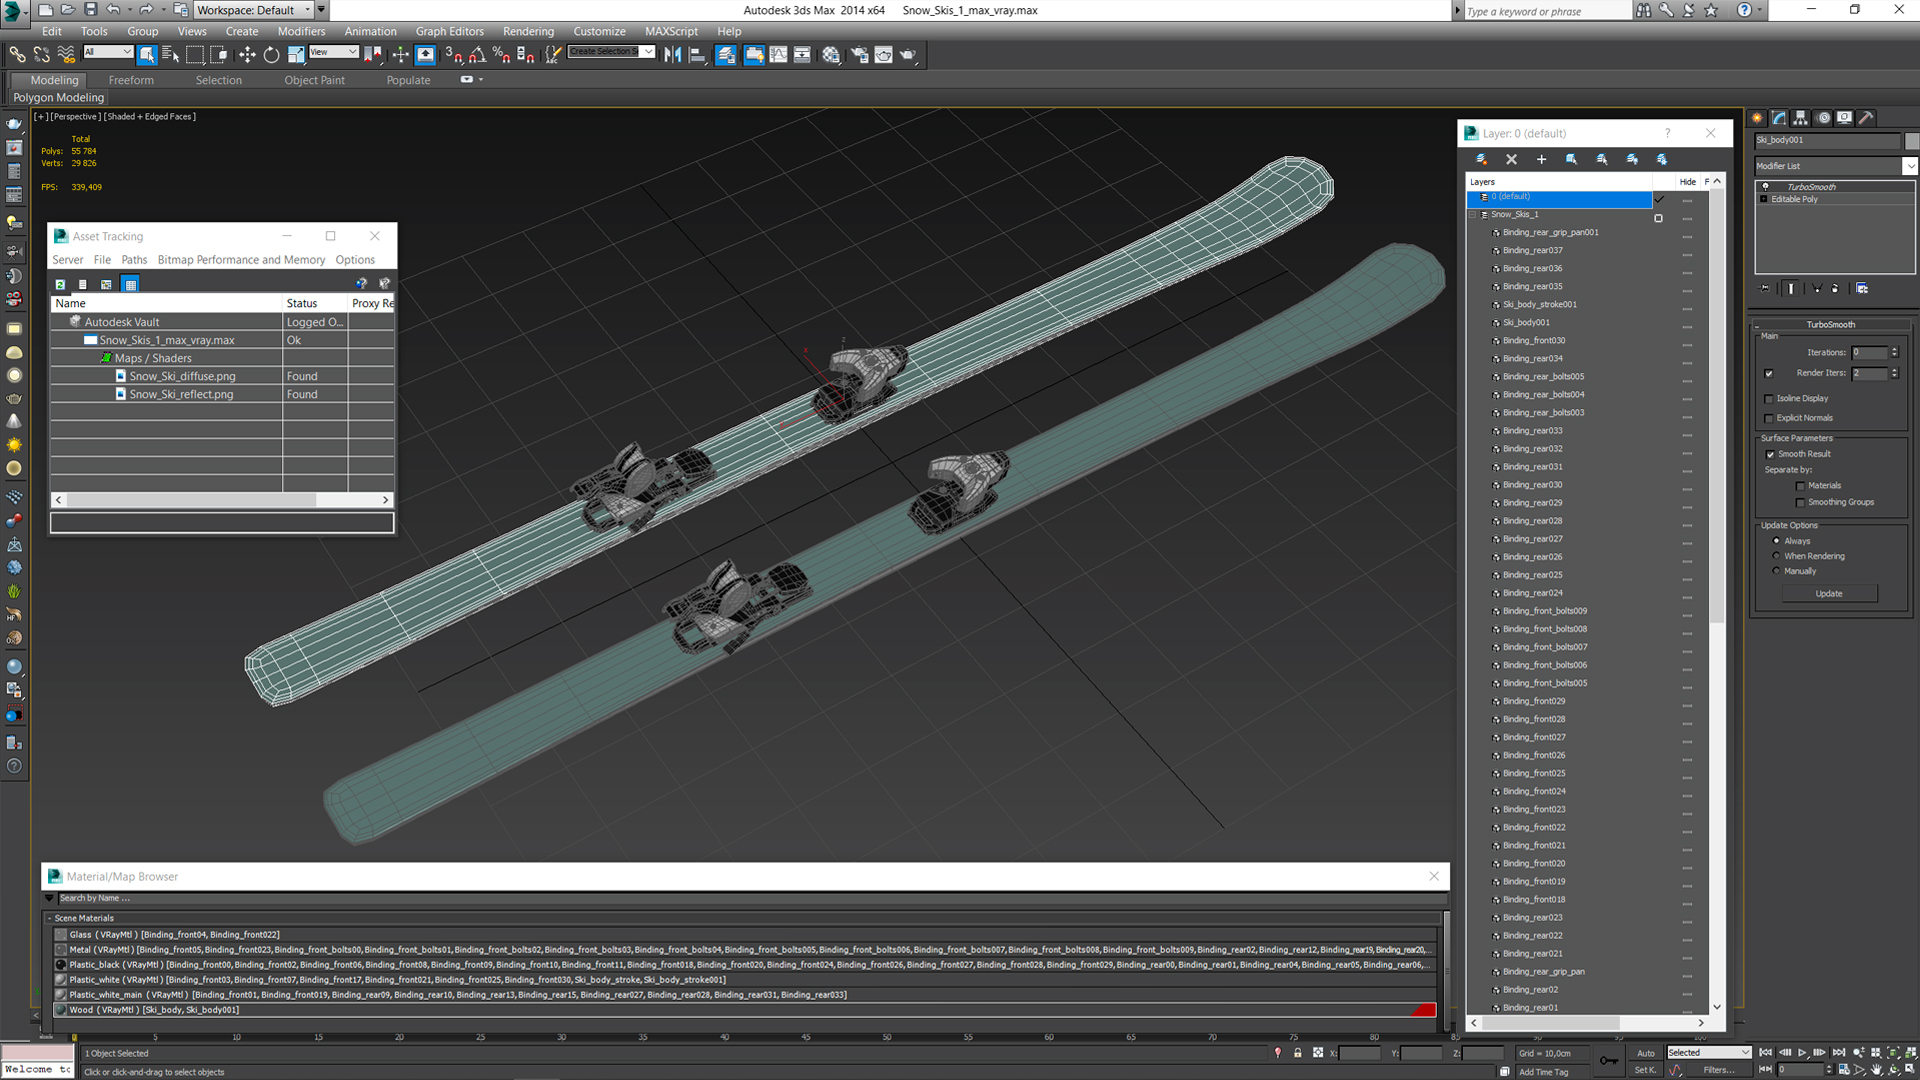1920x1080 pixels.
Task: Click the Mirror tool icon
Action: [672, 54]
